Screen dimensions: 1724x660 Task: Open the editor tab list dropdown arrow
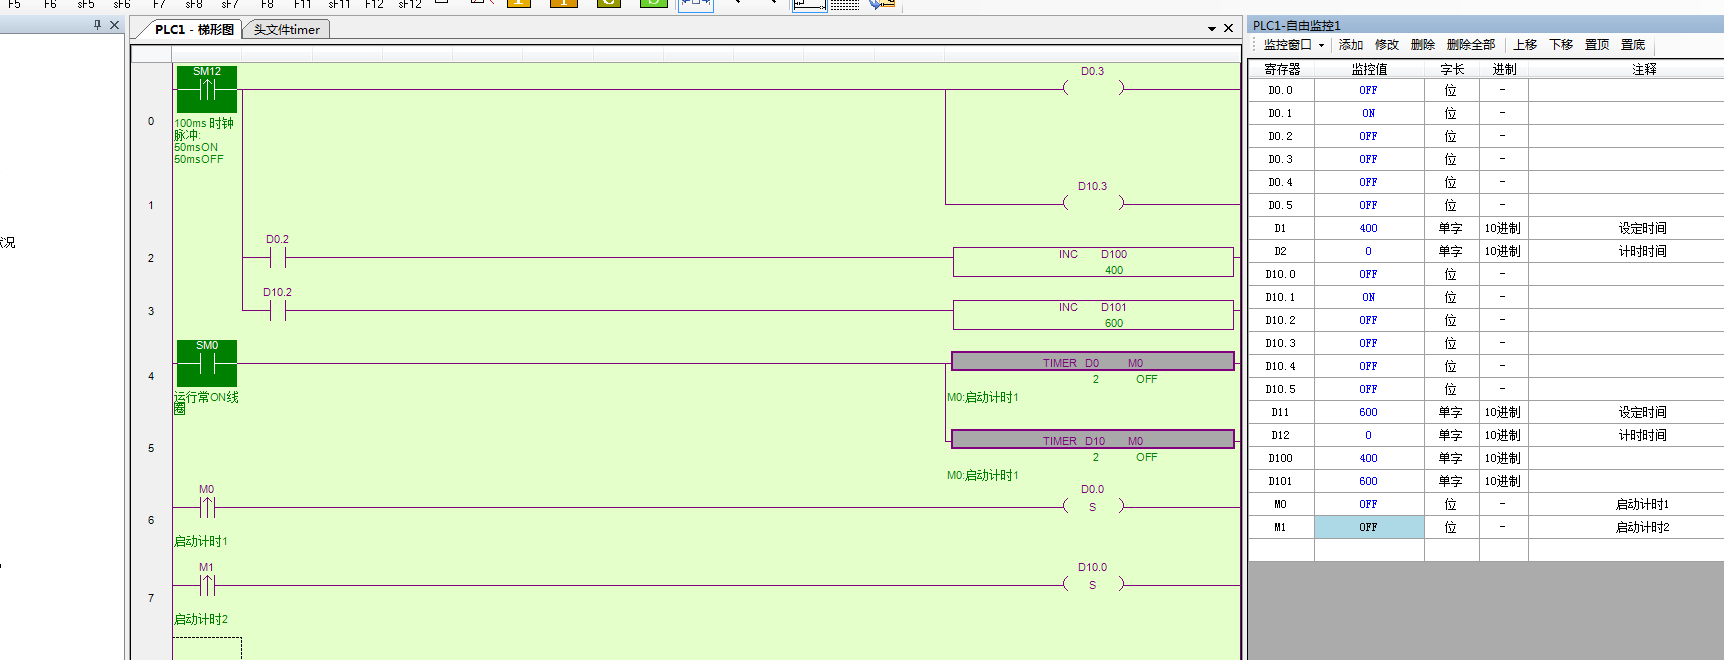[1212, 29]
